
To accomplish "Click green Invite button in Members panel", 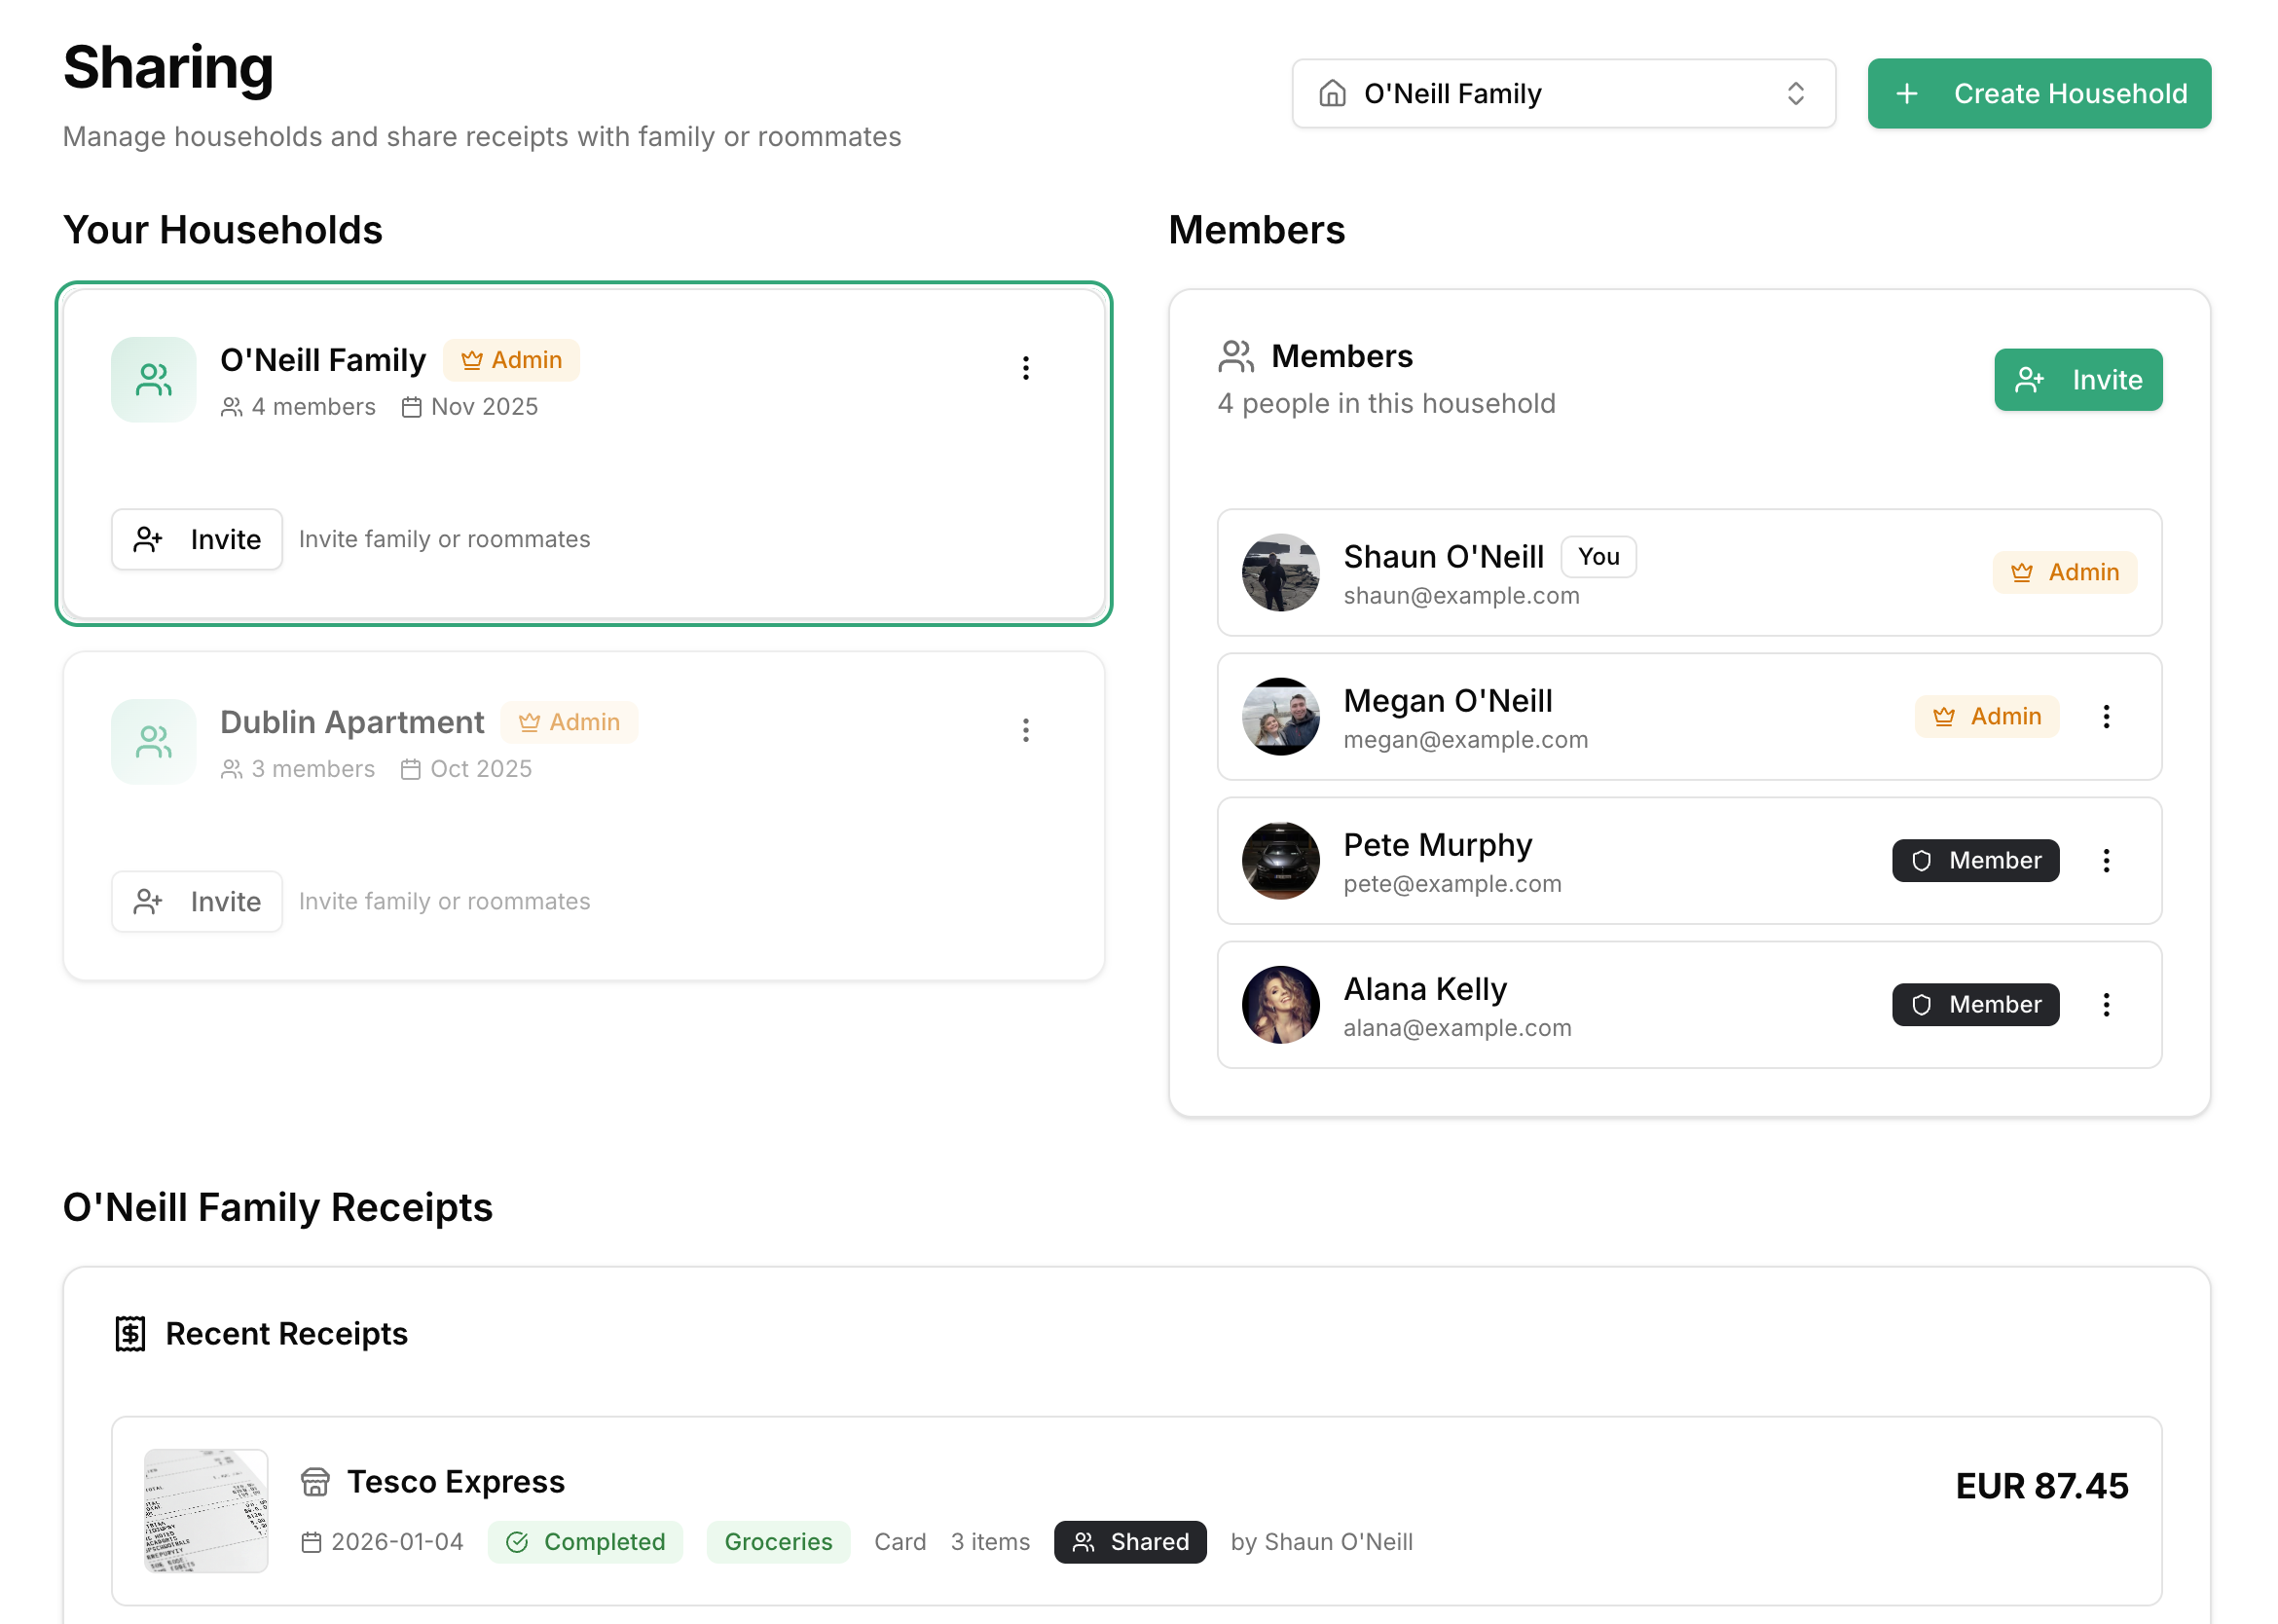I will coord(2077,380).
